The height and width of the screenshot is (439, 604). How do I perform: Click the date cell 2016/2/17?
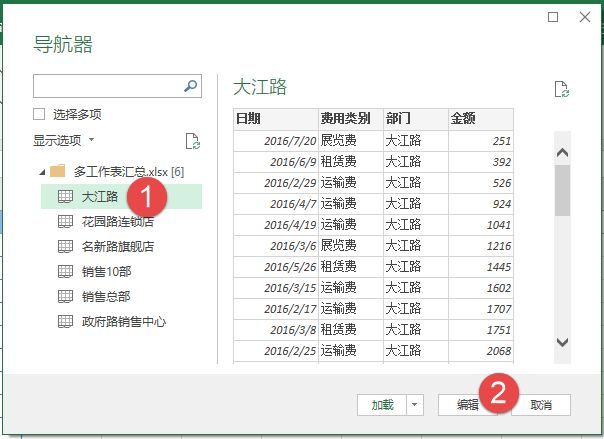[276, 309]
